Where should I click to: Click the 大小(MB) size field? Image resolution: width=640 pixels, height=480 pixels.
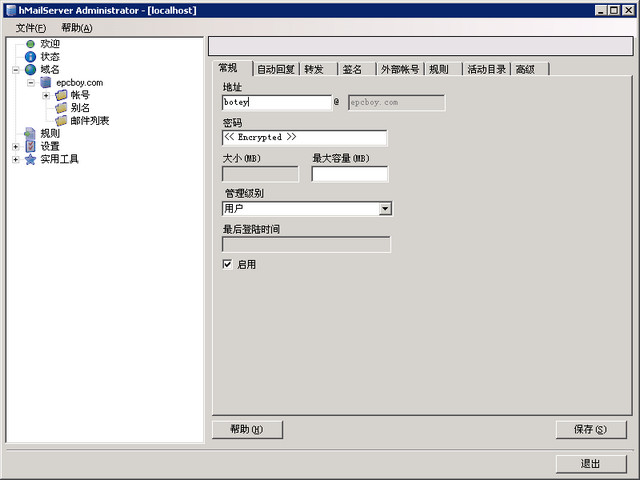coord(260,174)
